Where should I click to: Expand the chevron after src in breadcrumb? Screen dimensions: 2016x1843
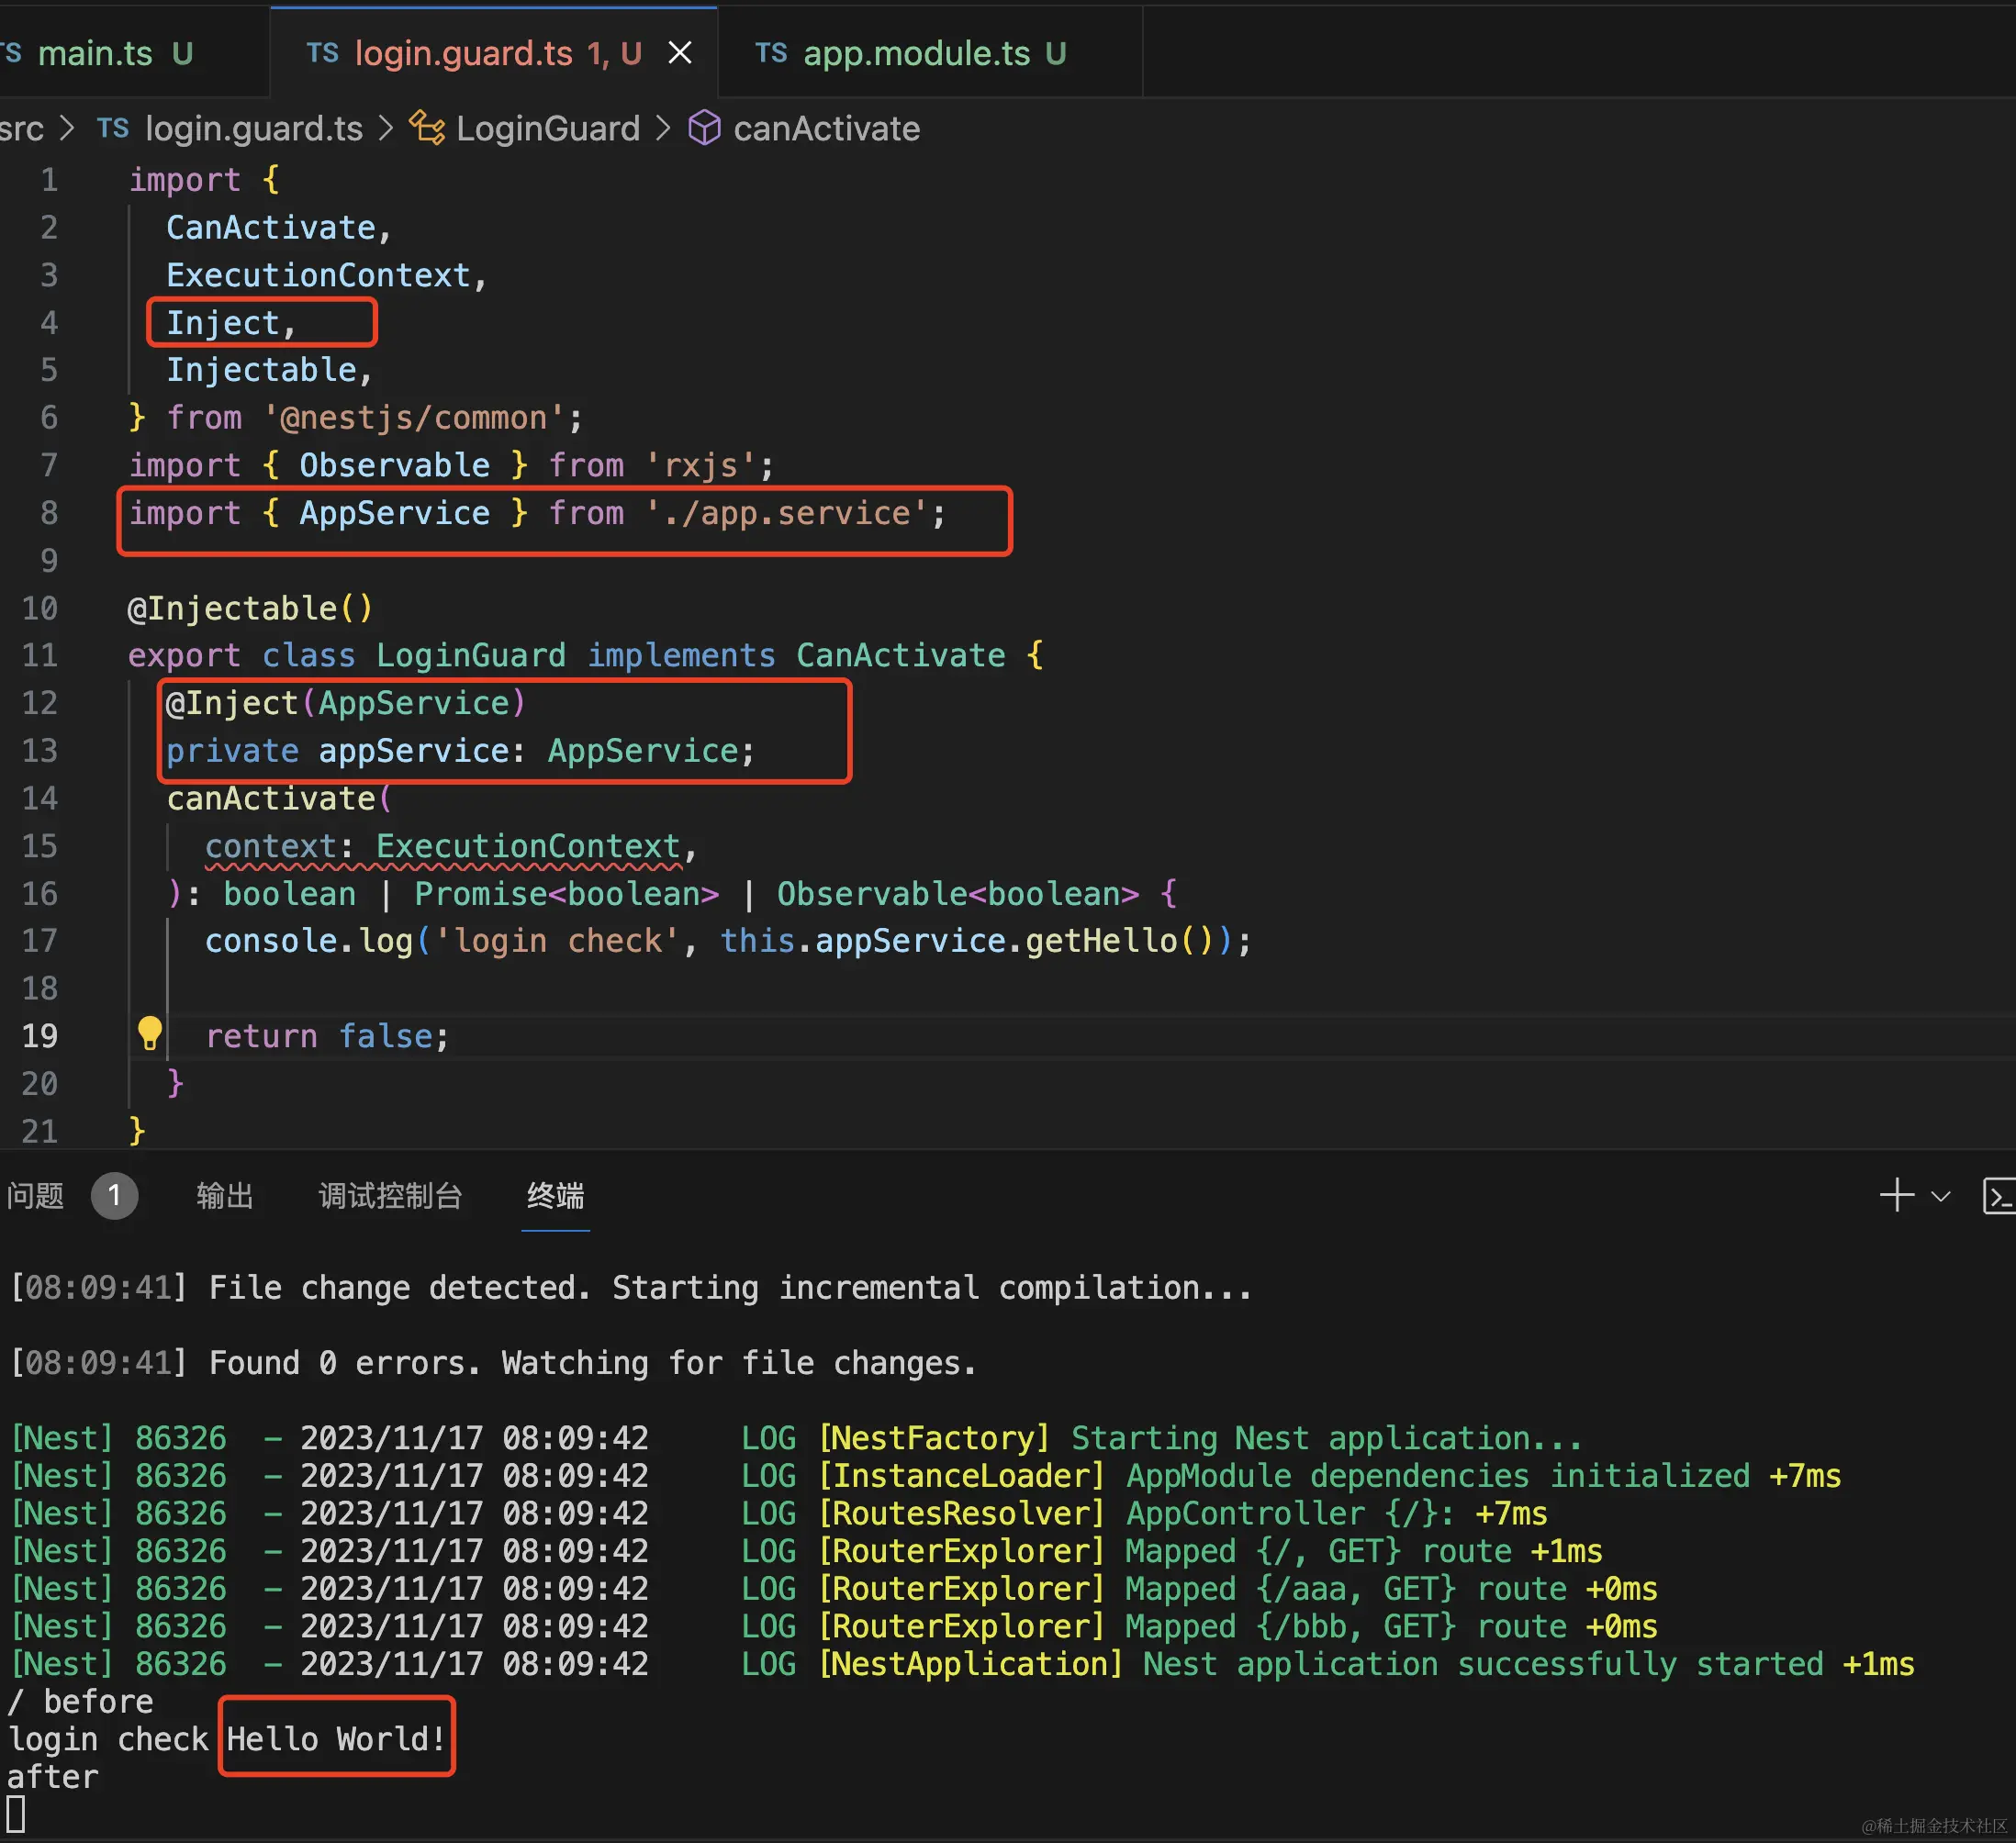coord(68,129)
